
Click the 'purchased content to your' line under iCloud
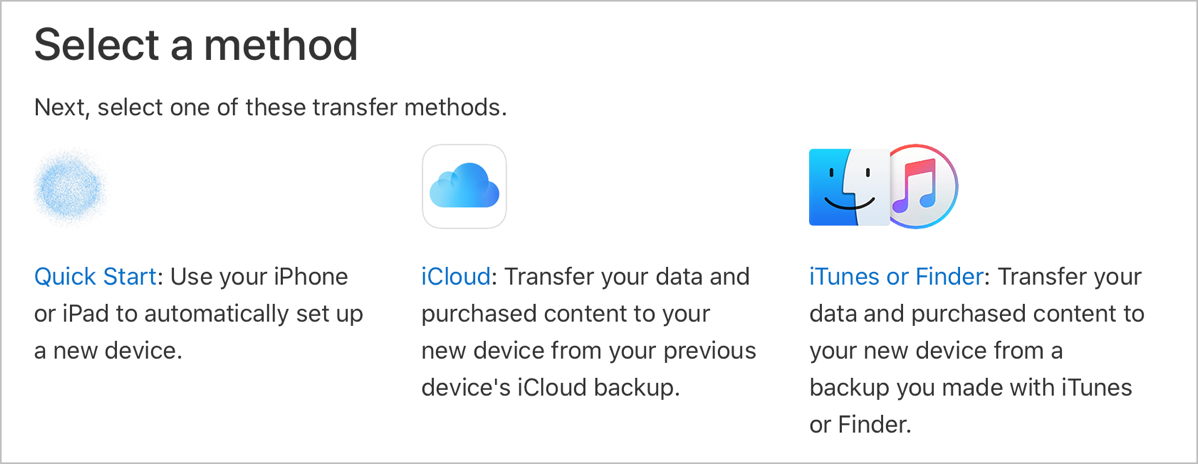[x=565, y=314]
